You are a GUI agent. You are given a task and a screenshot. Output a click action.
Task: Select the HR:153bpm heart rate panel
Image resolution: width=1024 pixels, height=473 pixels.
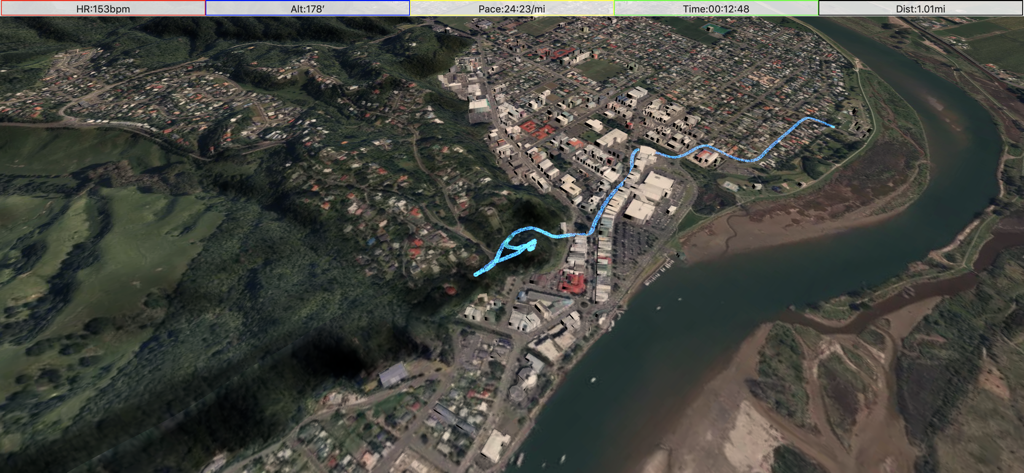103,8
